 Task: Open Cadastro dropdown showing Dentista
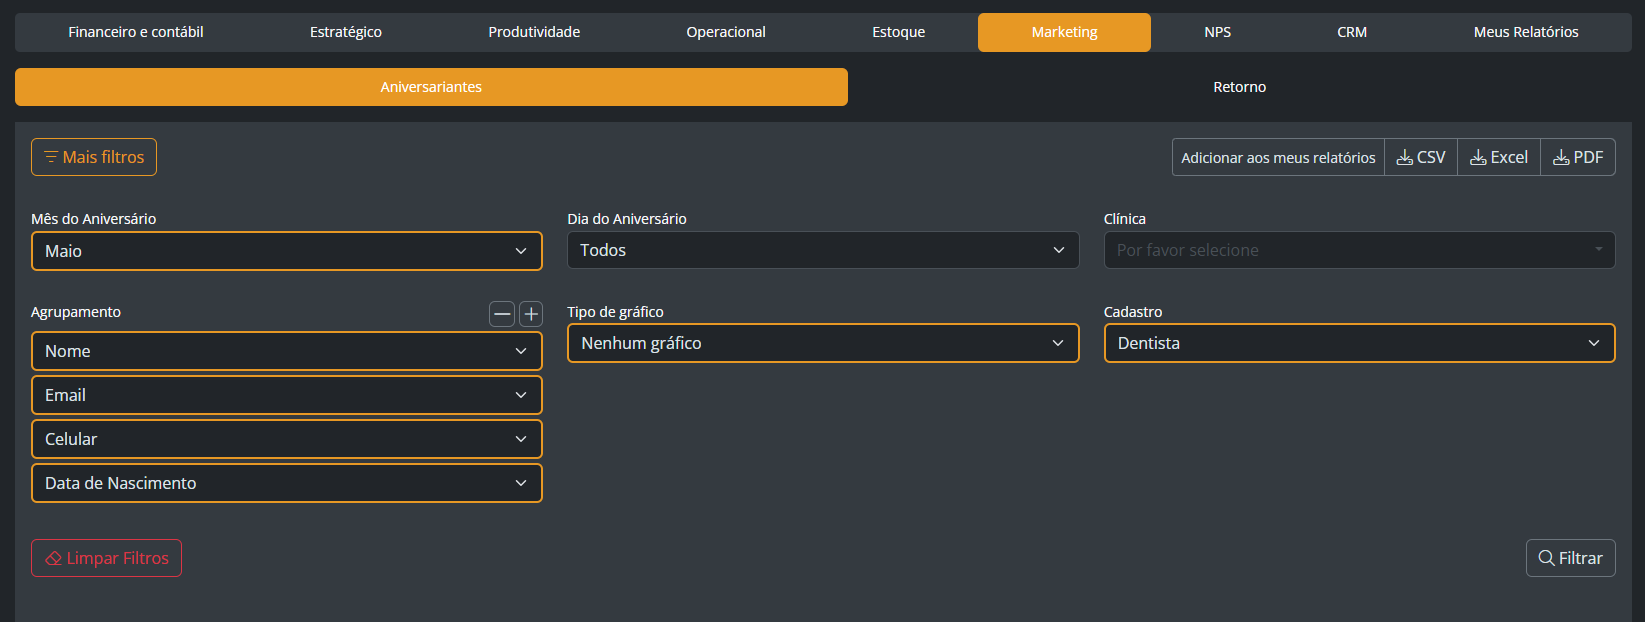[x=1359, y=343]
